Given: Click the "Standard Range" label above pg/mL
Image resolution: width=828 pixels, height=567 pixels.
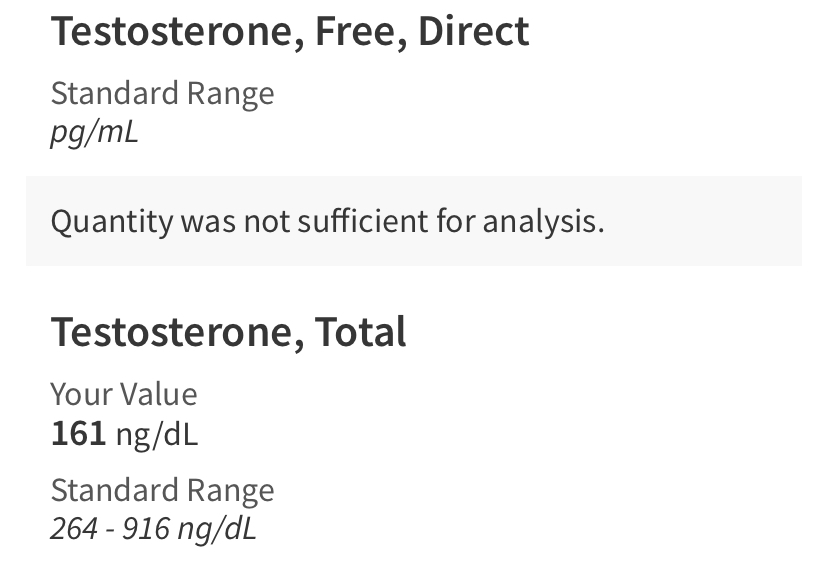Looking at the screenshot, I should [162, 93].
